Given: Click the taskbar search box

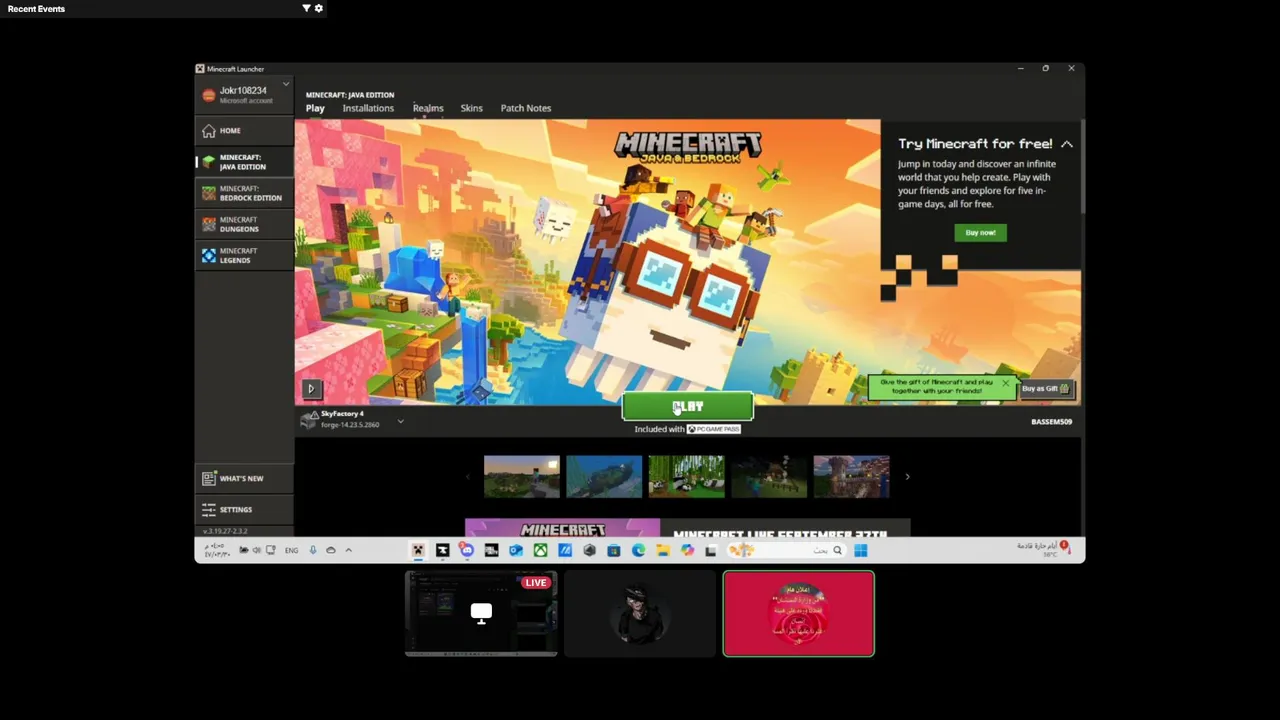Looking at the screenshot, I should 787,550.
